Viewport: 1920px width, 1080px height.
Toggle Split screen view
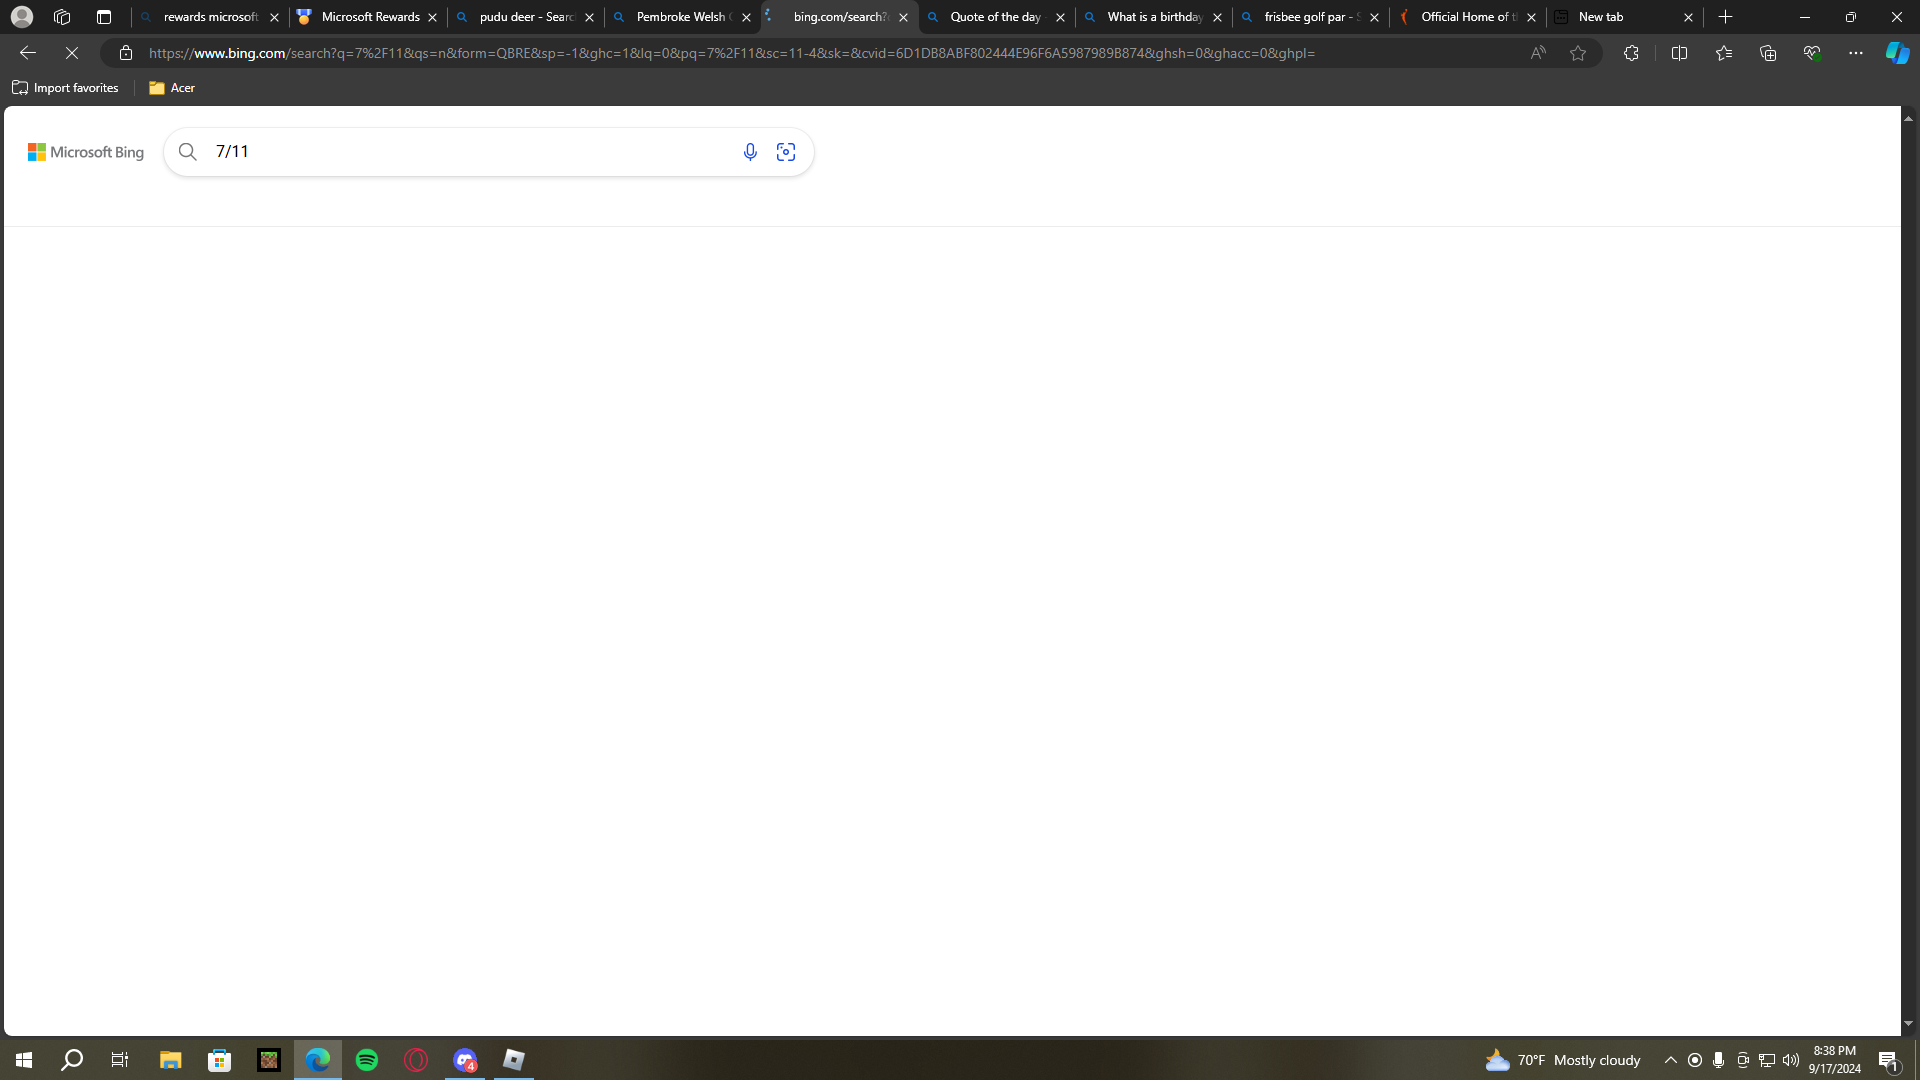1679,53
